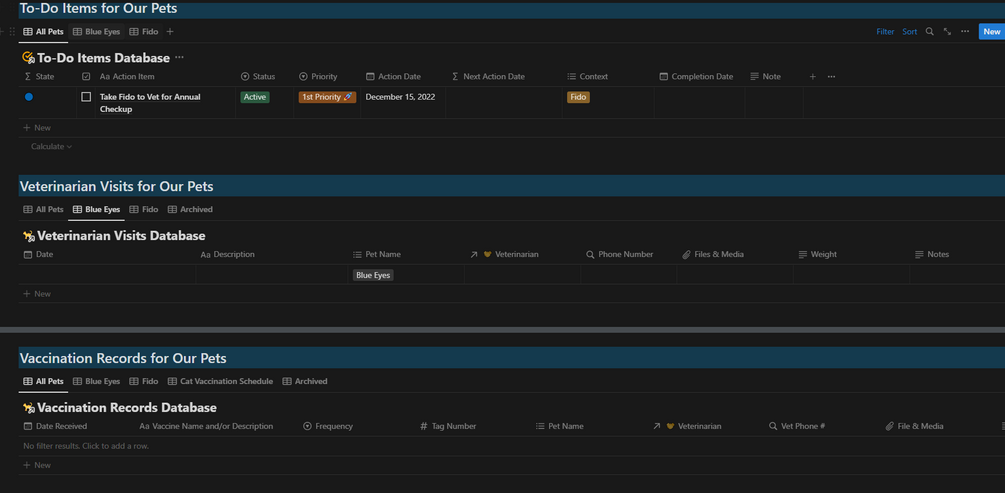This screenshot has height=493, width=1005.
Task: Open search in To-Do database toolbar
Action: [x=929, y=31]
